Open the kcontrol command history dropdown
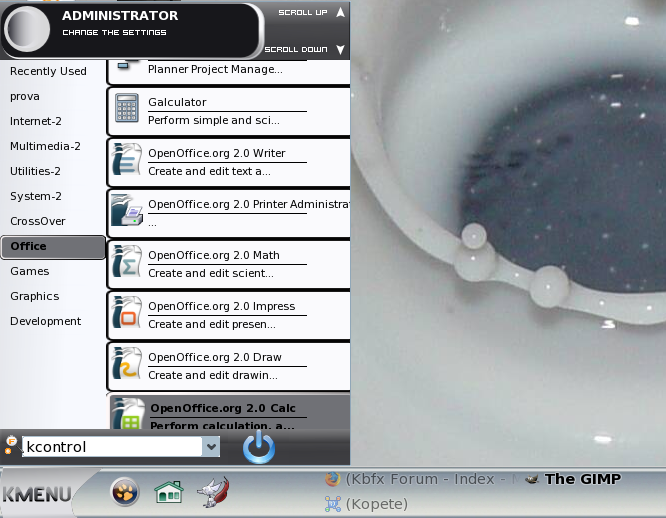The height and width of the screenshot is (518, 666). [x=211, y=447]
